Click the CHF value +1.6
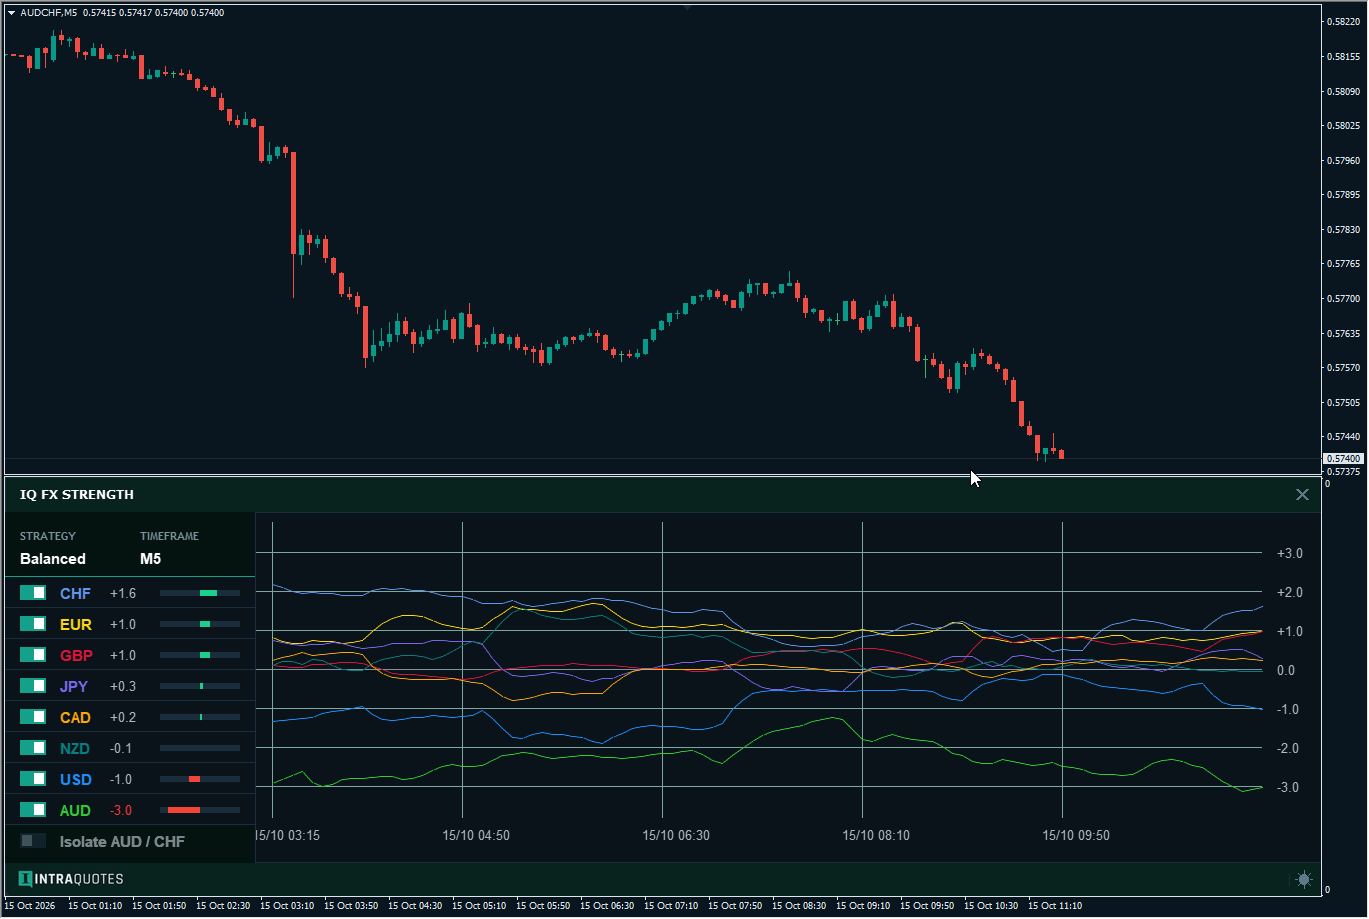1369x919 pixels. click(x=123, y=593)
